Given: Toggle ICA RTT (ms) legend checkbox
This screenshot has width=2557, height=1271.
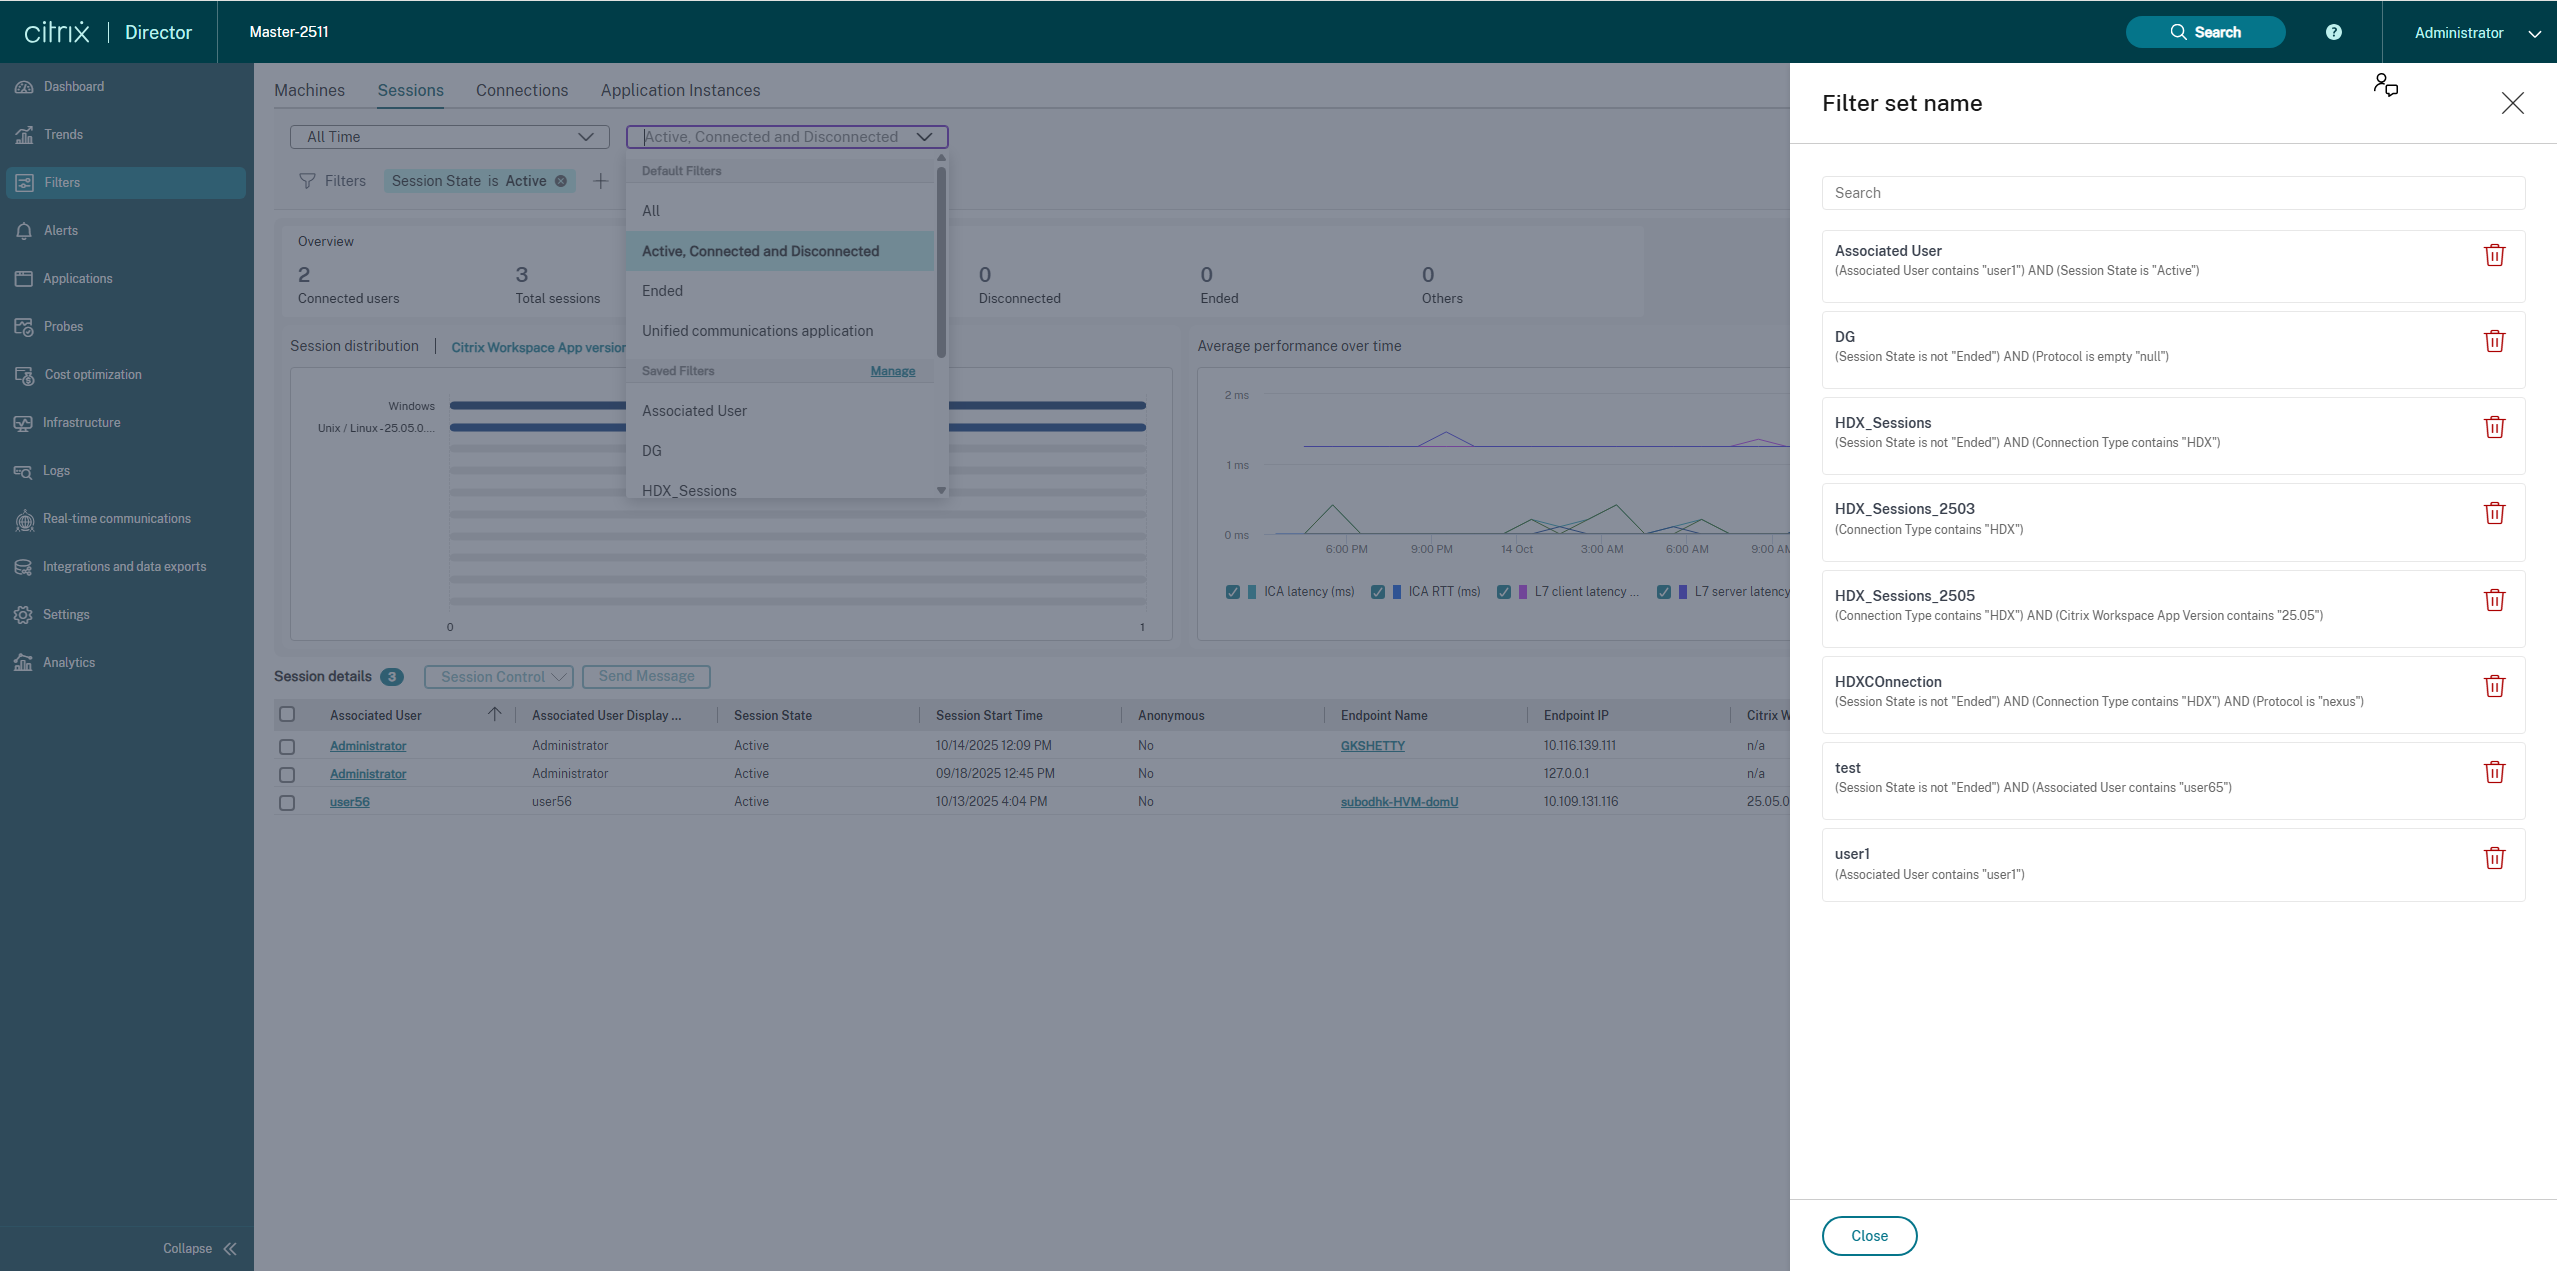Looking at the screenshot, I should pyautogui.click(x=1378, y=592).
